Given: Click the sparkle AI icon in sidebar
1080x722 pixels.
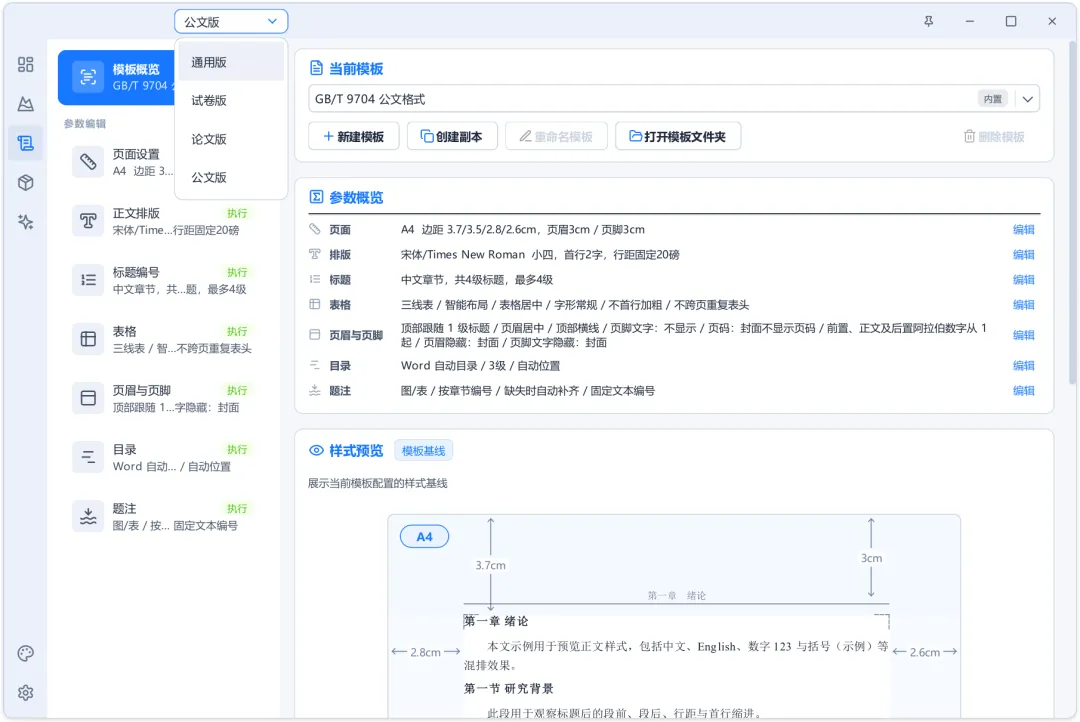Looking at the screenshot, I should tap(25, 222).
